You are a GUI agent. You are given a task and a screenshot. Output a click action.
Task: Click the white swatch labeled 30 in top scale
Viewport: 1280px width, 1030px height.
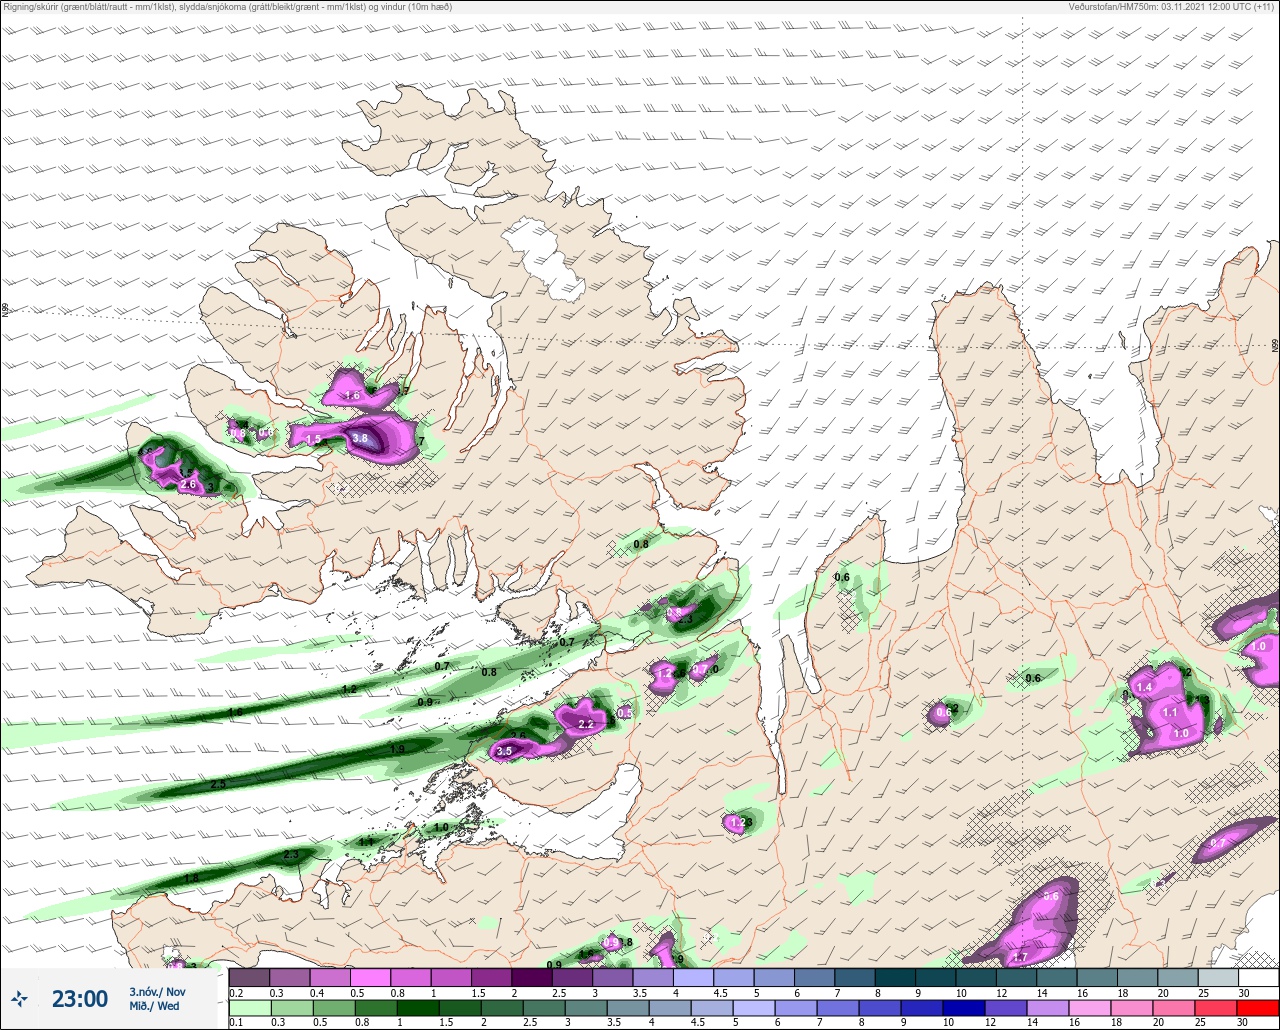(x=1258, y=977)
